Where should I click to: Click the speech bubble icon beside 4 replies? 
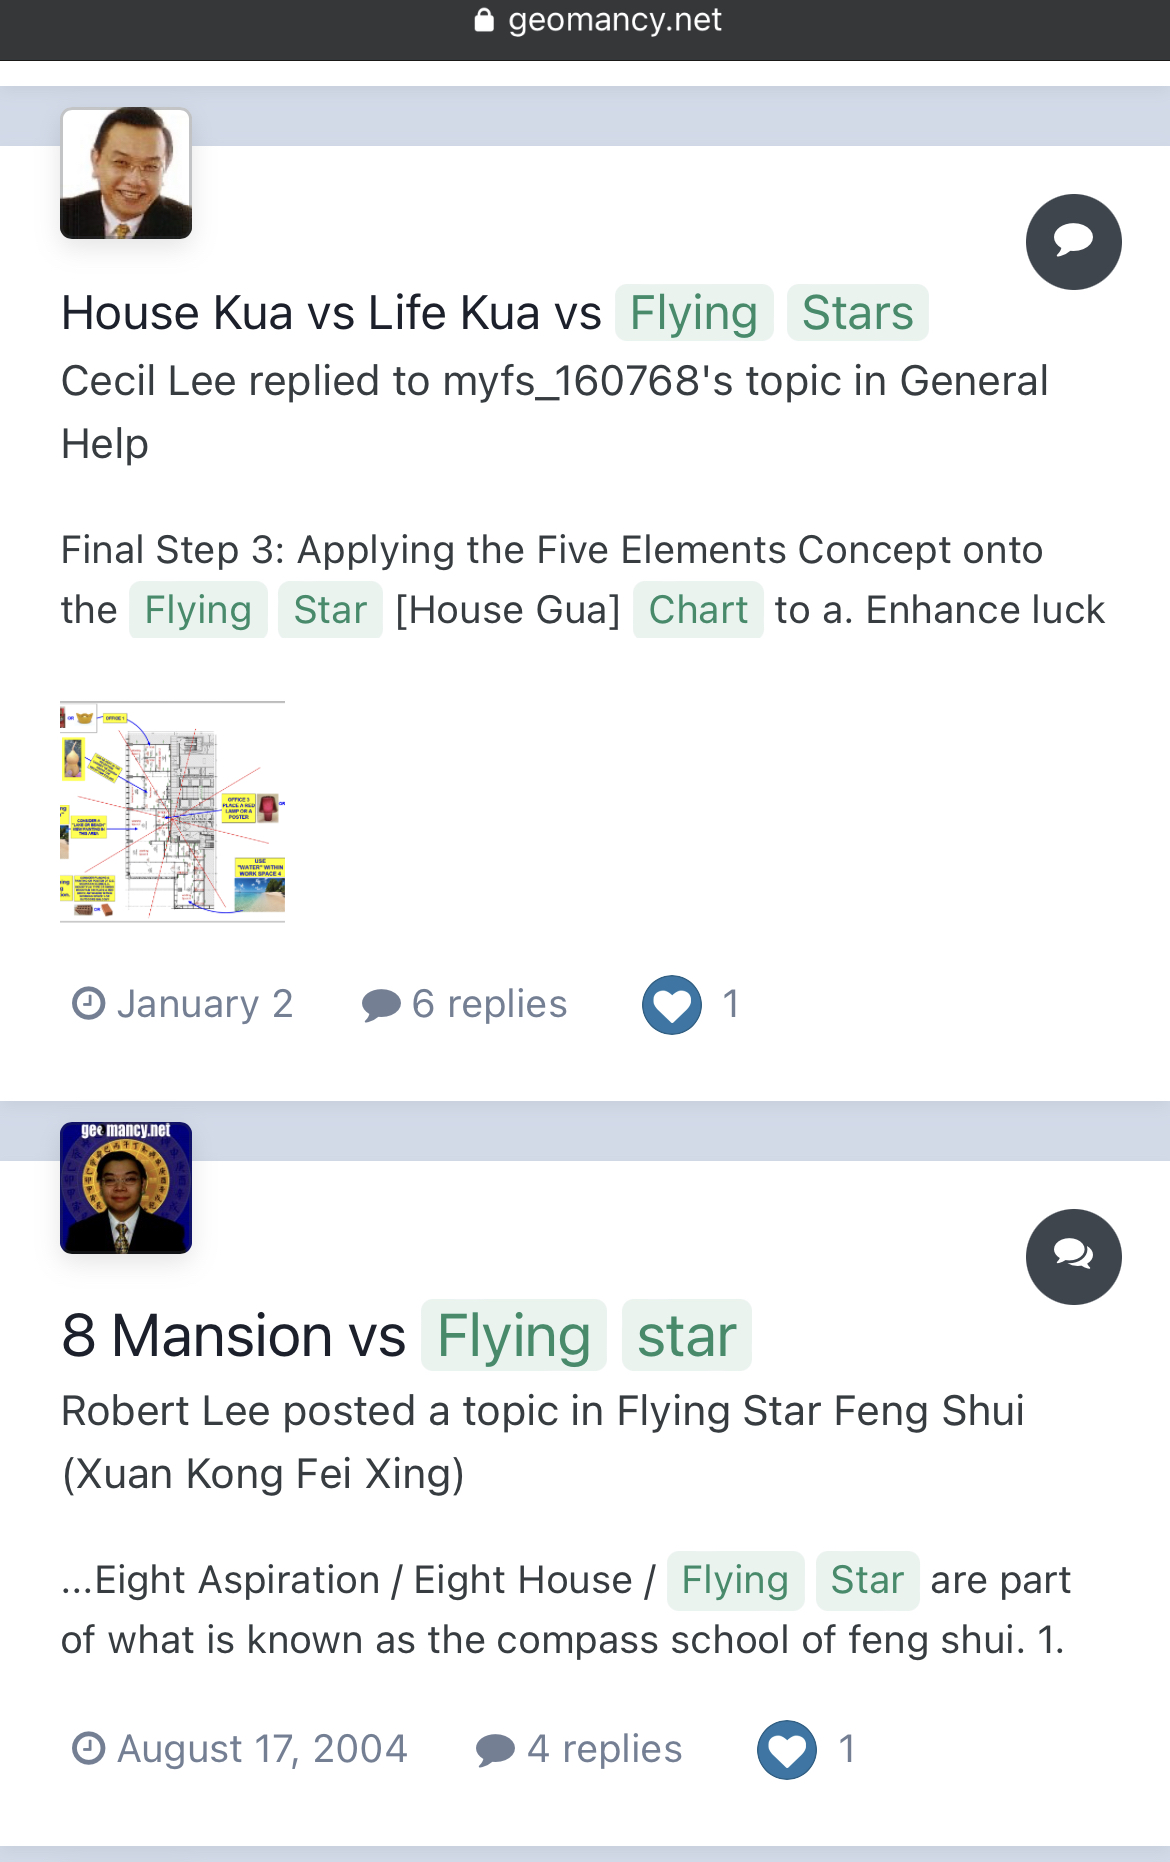coord(495,1750)
